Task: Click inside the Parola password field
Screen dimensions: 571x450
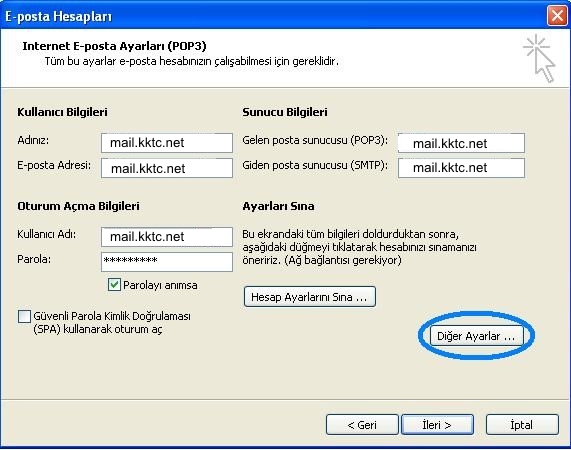Action: 167,262
